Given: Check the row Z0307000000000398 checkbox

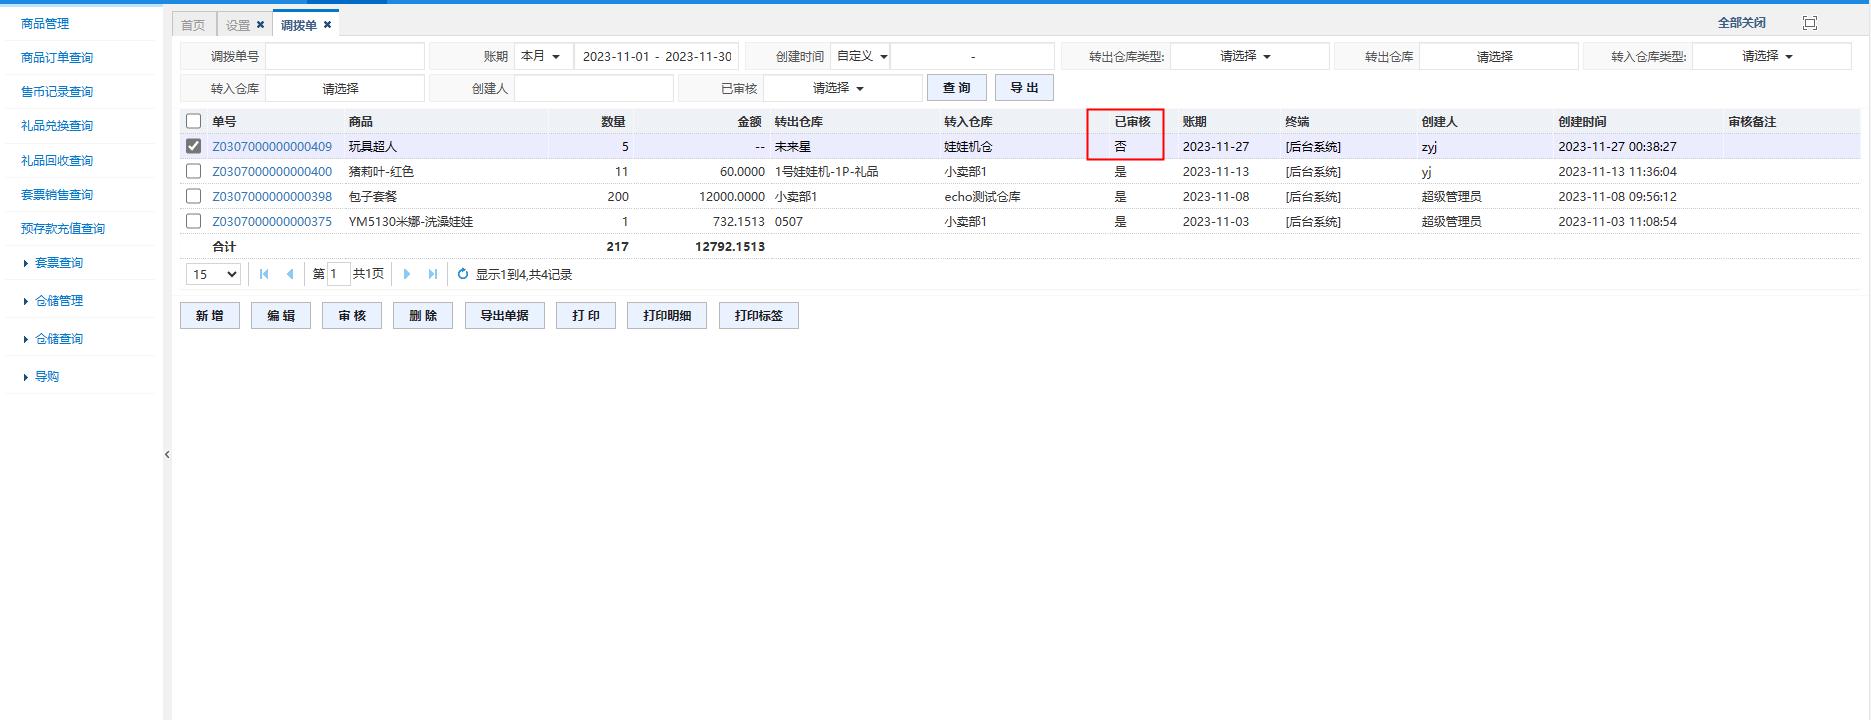Looking at the screenshot, I should click(194, 196).
